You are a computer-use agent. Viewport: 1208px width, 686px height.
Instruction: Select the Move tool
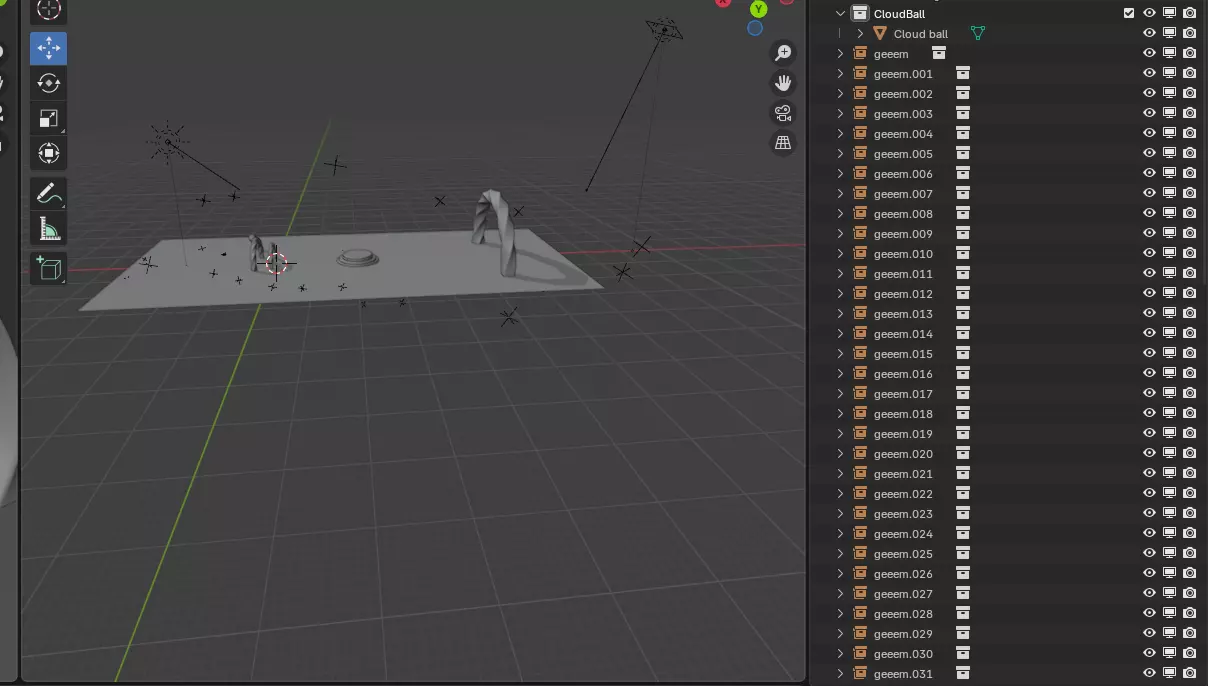click(48, 48)
